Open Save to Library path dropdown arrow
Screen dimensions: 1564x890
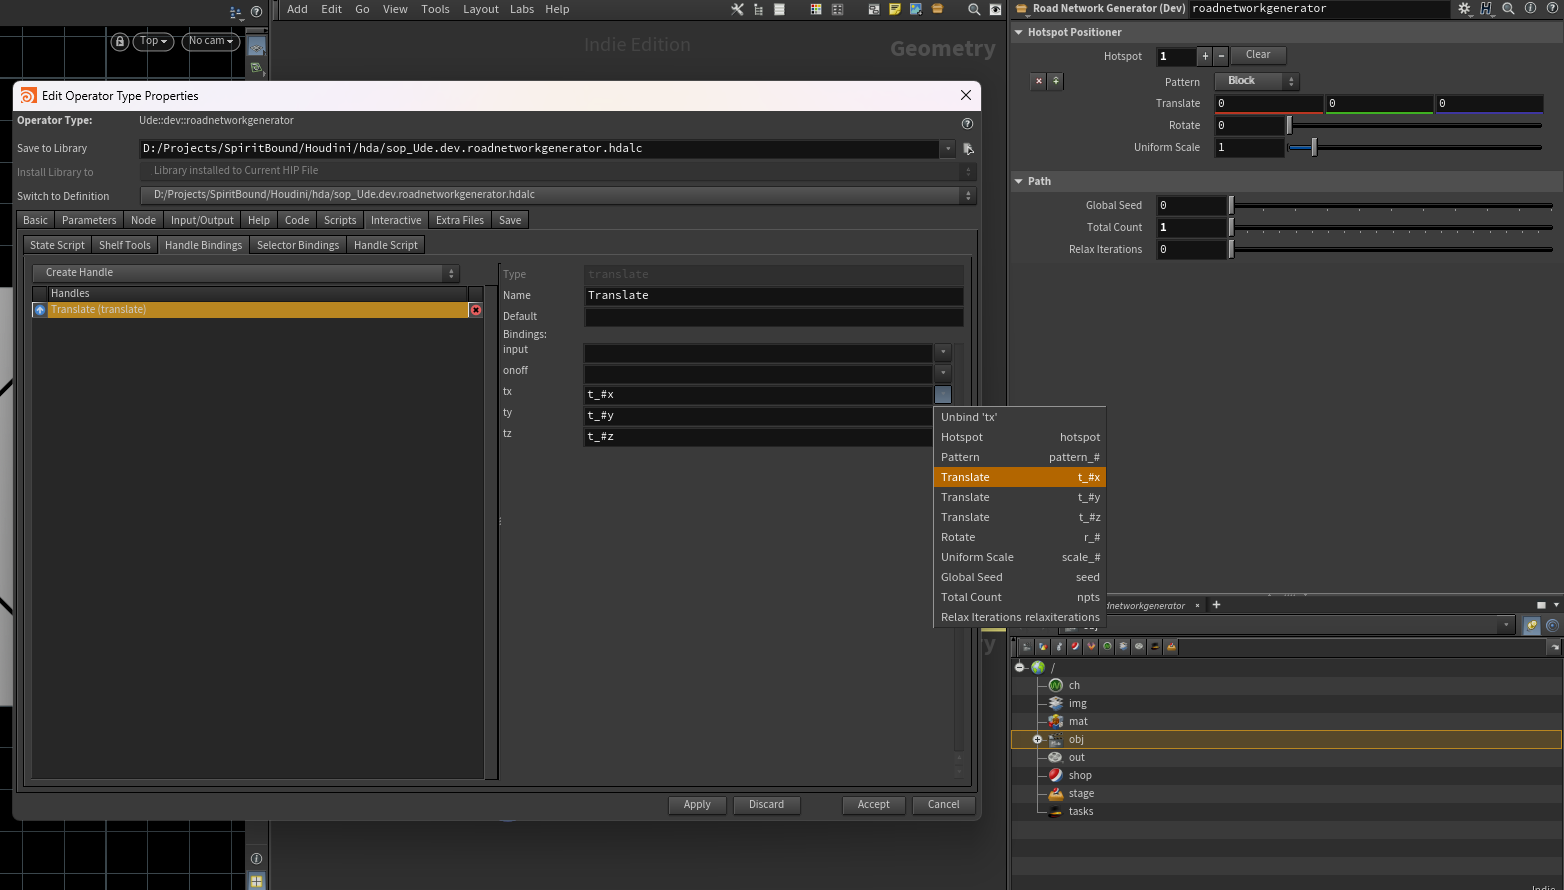[948, 149]
